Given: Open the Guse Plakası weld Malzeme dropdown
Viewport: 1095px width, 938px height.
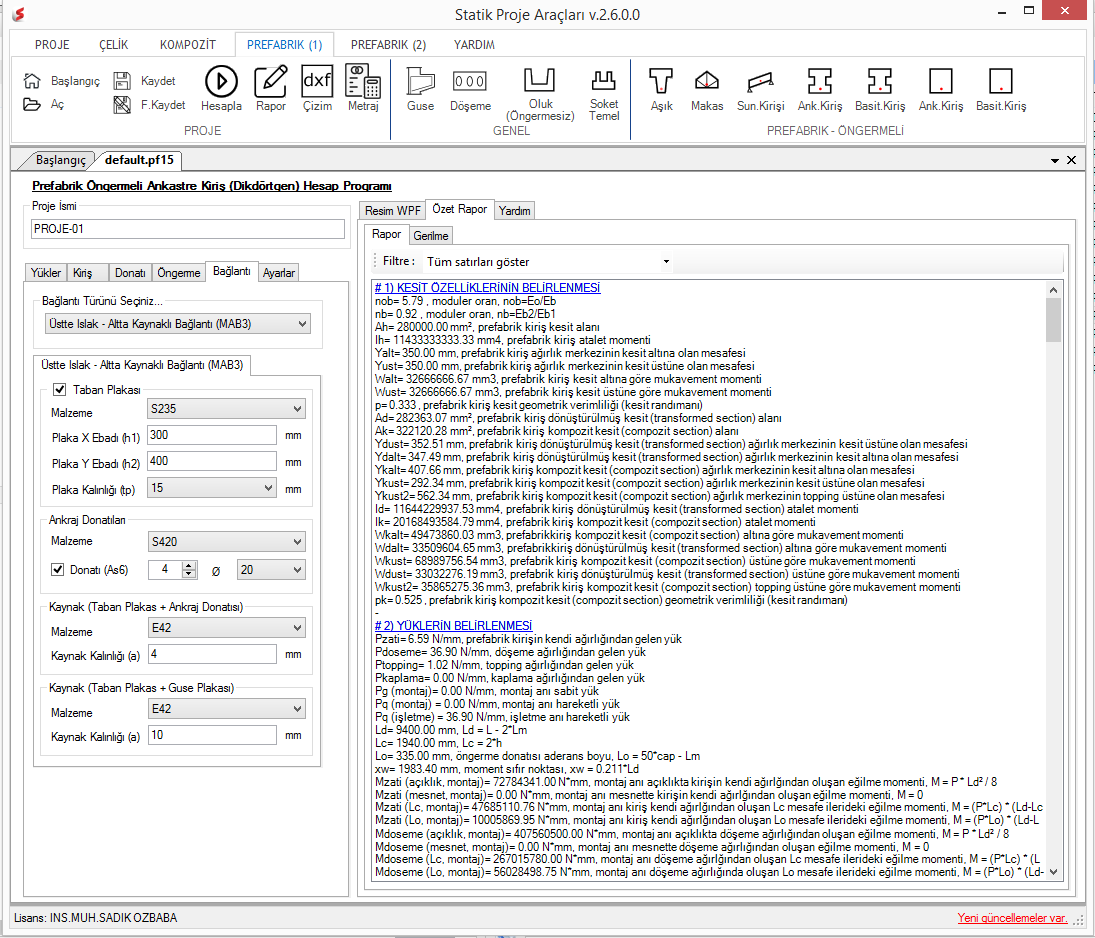Looking at the screenshot, I should [x=226, y=709].
